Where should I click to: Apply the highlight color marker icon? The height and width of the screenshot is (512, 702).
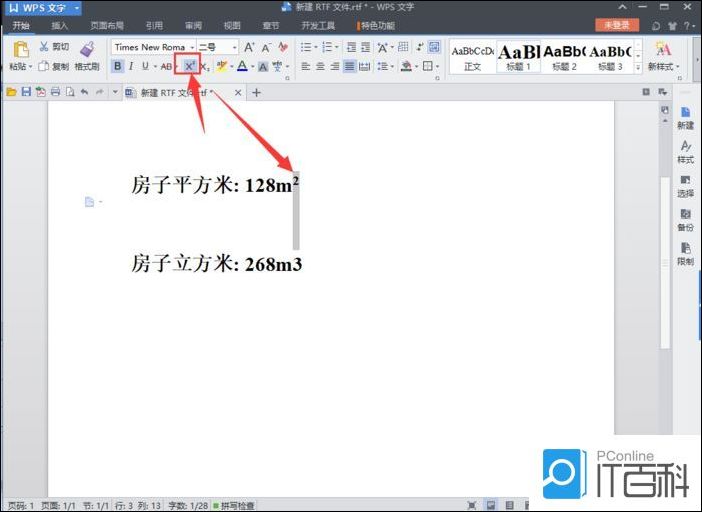[x=221, y=66]
